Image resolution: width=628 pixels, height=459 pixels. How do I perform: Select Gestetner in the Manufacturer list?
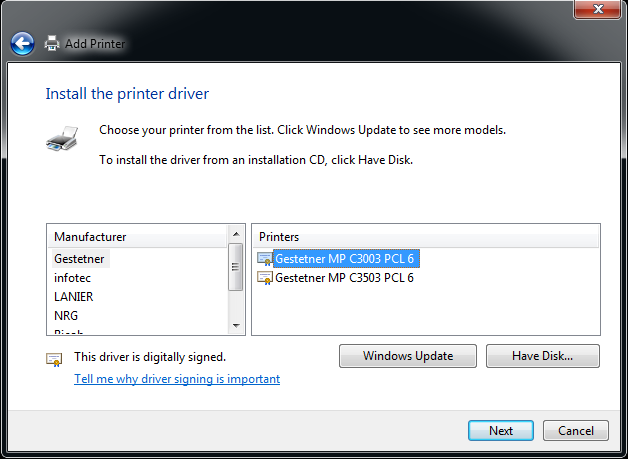[80, 259]
